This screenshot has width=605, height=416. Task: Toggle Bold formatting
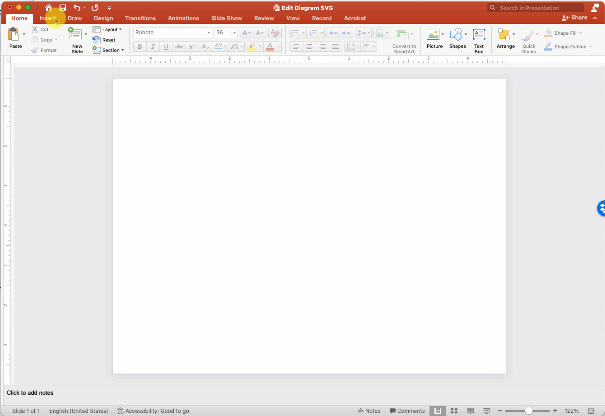(x=140, y=47)
